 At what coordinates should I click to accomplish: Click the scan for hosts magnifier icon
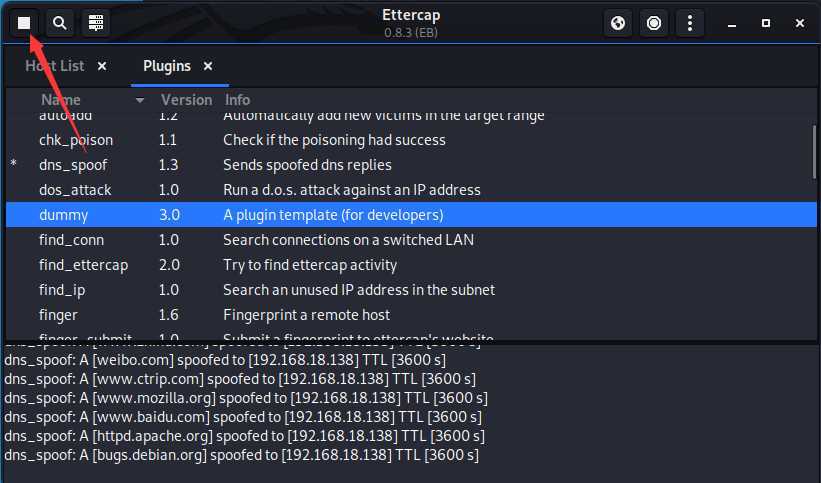click(x=60, y=23)
